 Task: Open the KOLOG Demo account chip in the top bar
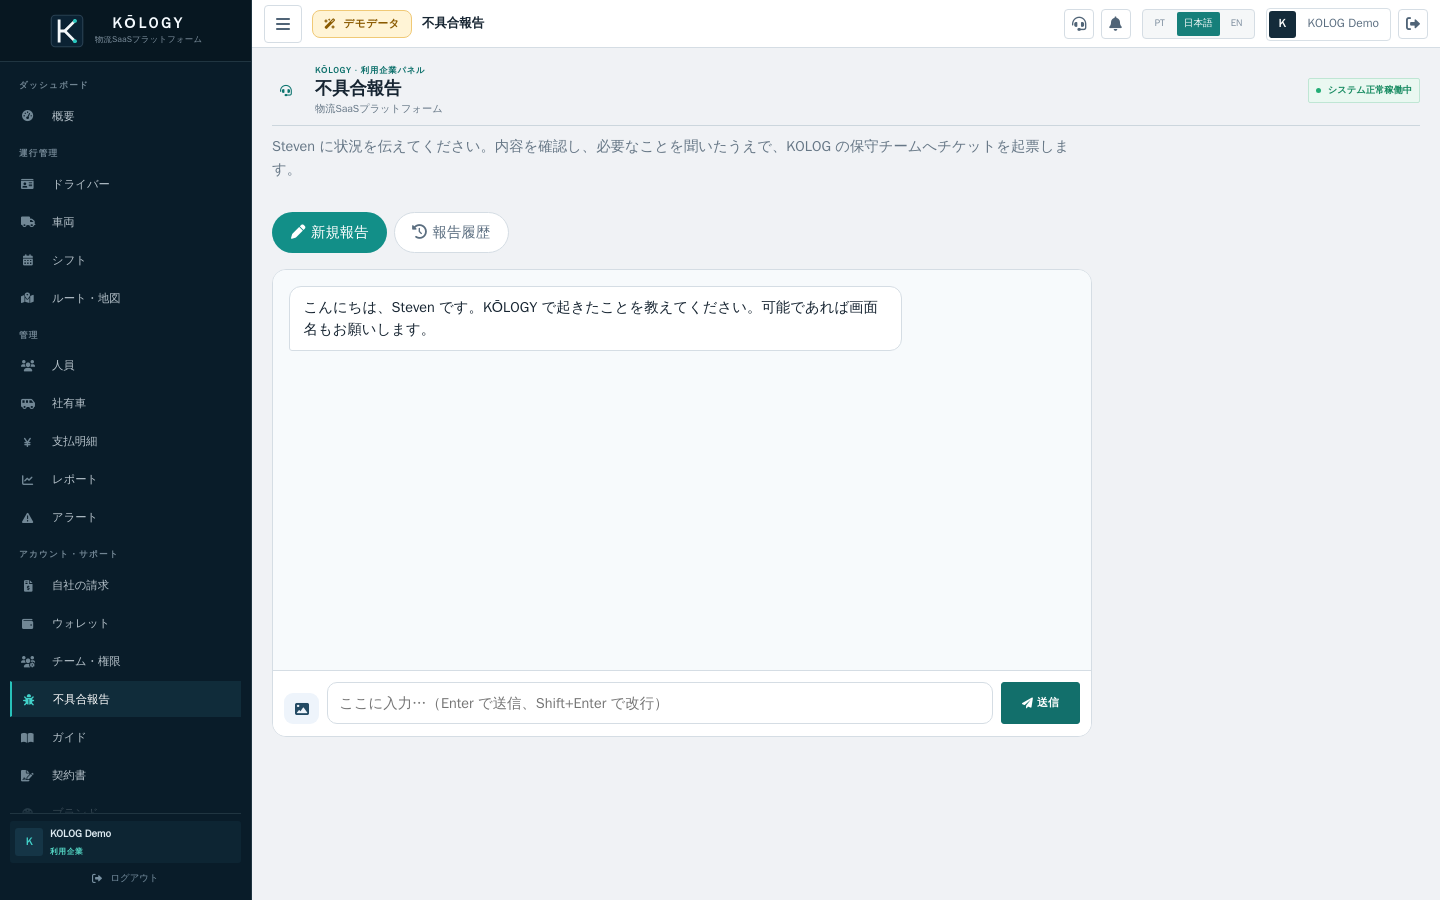(1328, 24)
